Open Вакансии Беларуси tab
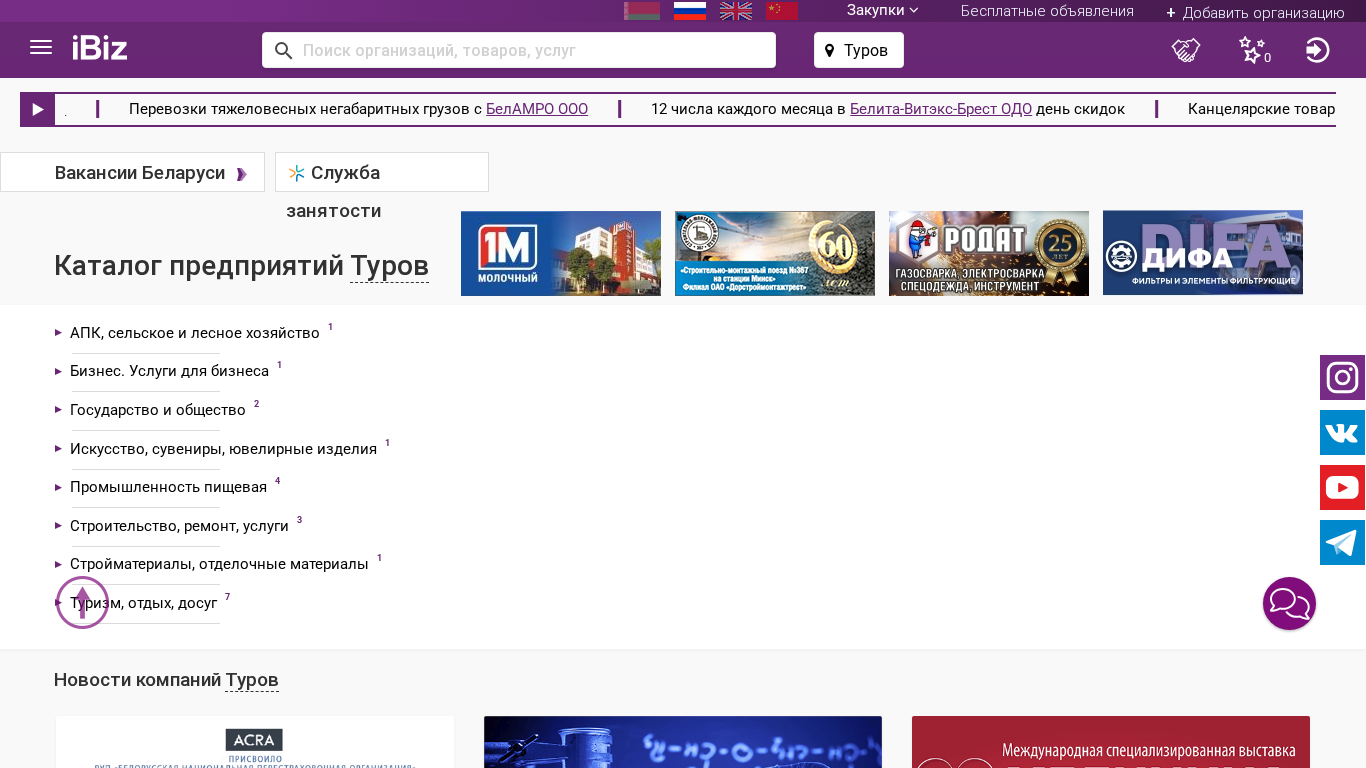The height and width of the screenshot is (768, 1366). tap(140, 173)
